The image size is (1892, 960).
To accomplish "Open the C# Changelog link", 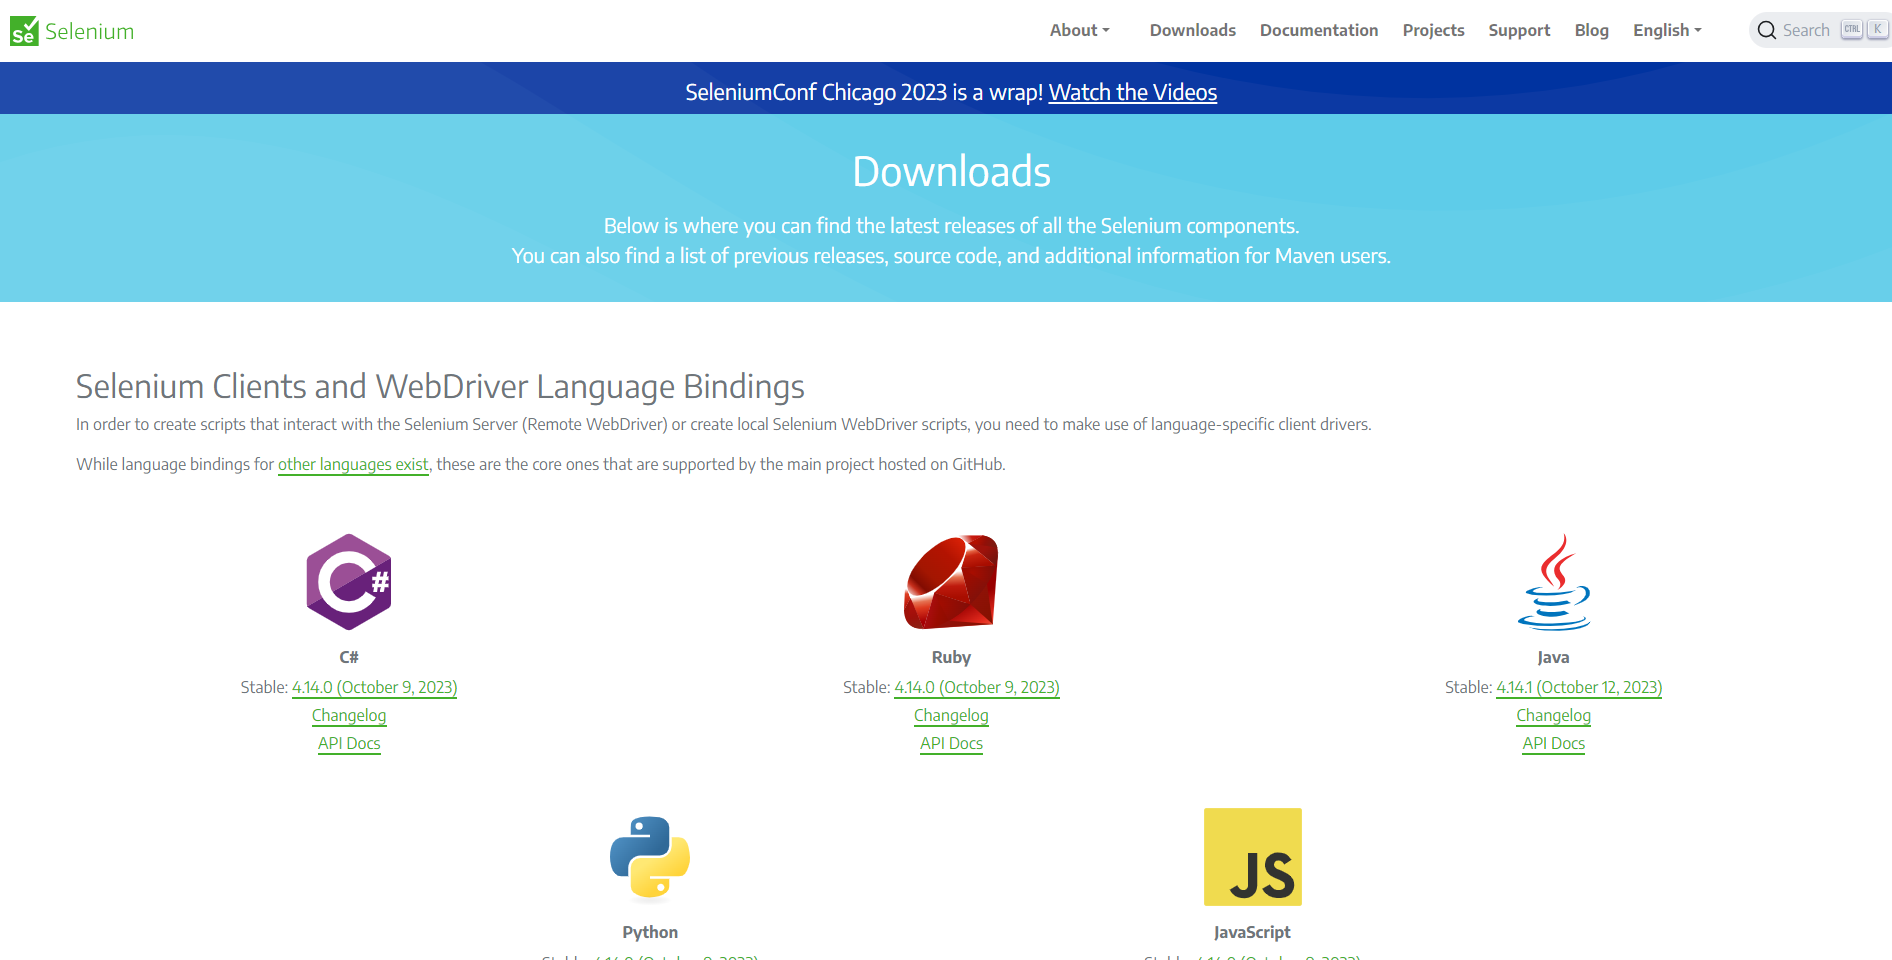I will coord(349,715).
